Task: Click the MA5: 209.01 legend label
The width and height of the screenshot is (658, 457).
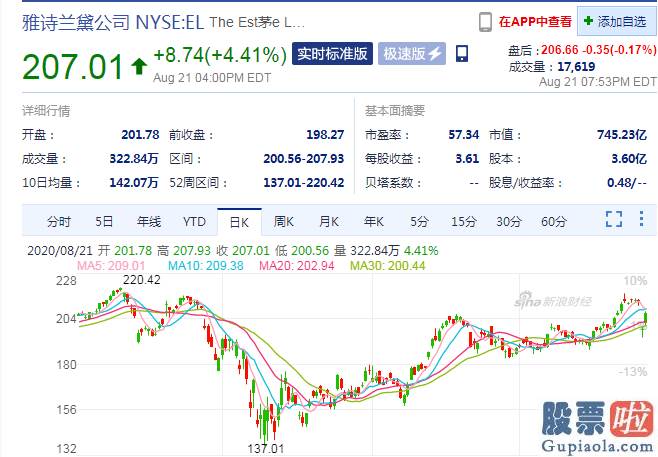Action: (x=111, y=266)
